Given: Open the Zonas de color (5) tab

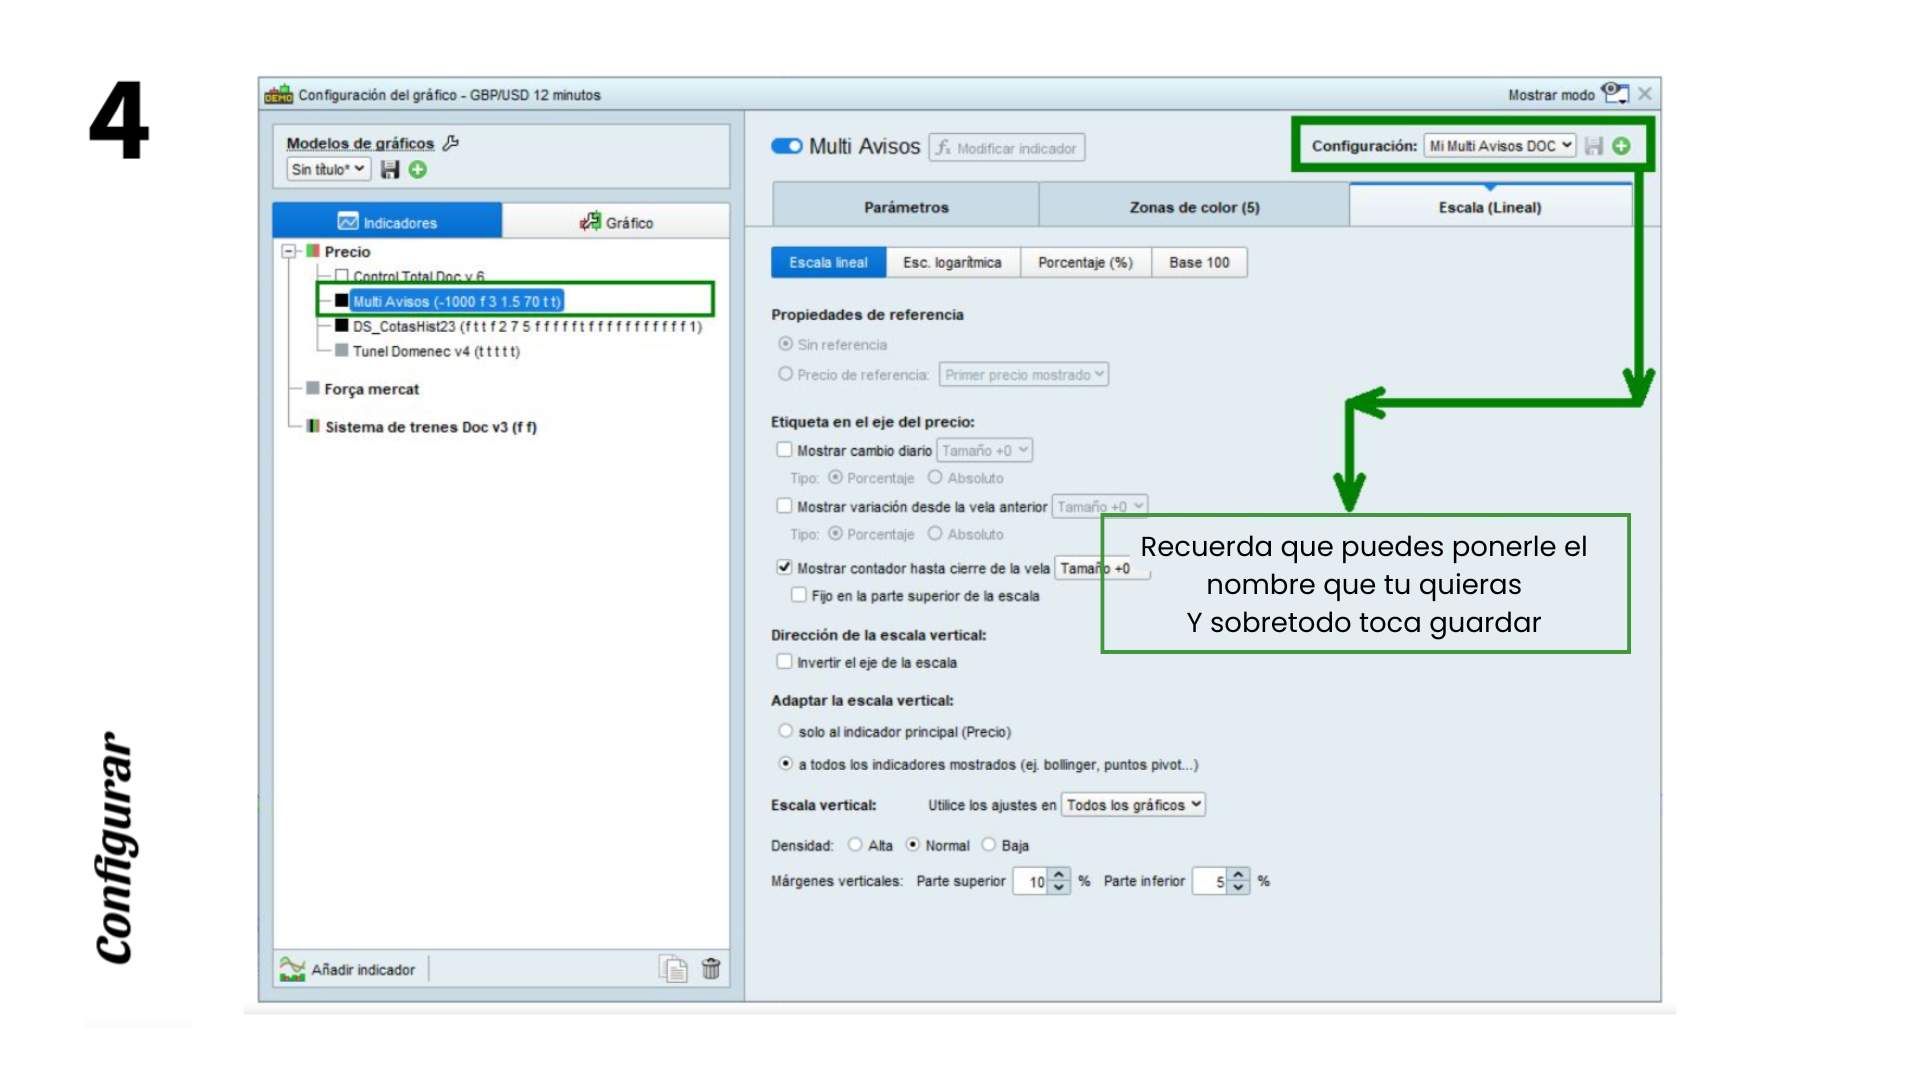Looking at the screenshot, I should pyautogui.click(x=1194, y=207).
